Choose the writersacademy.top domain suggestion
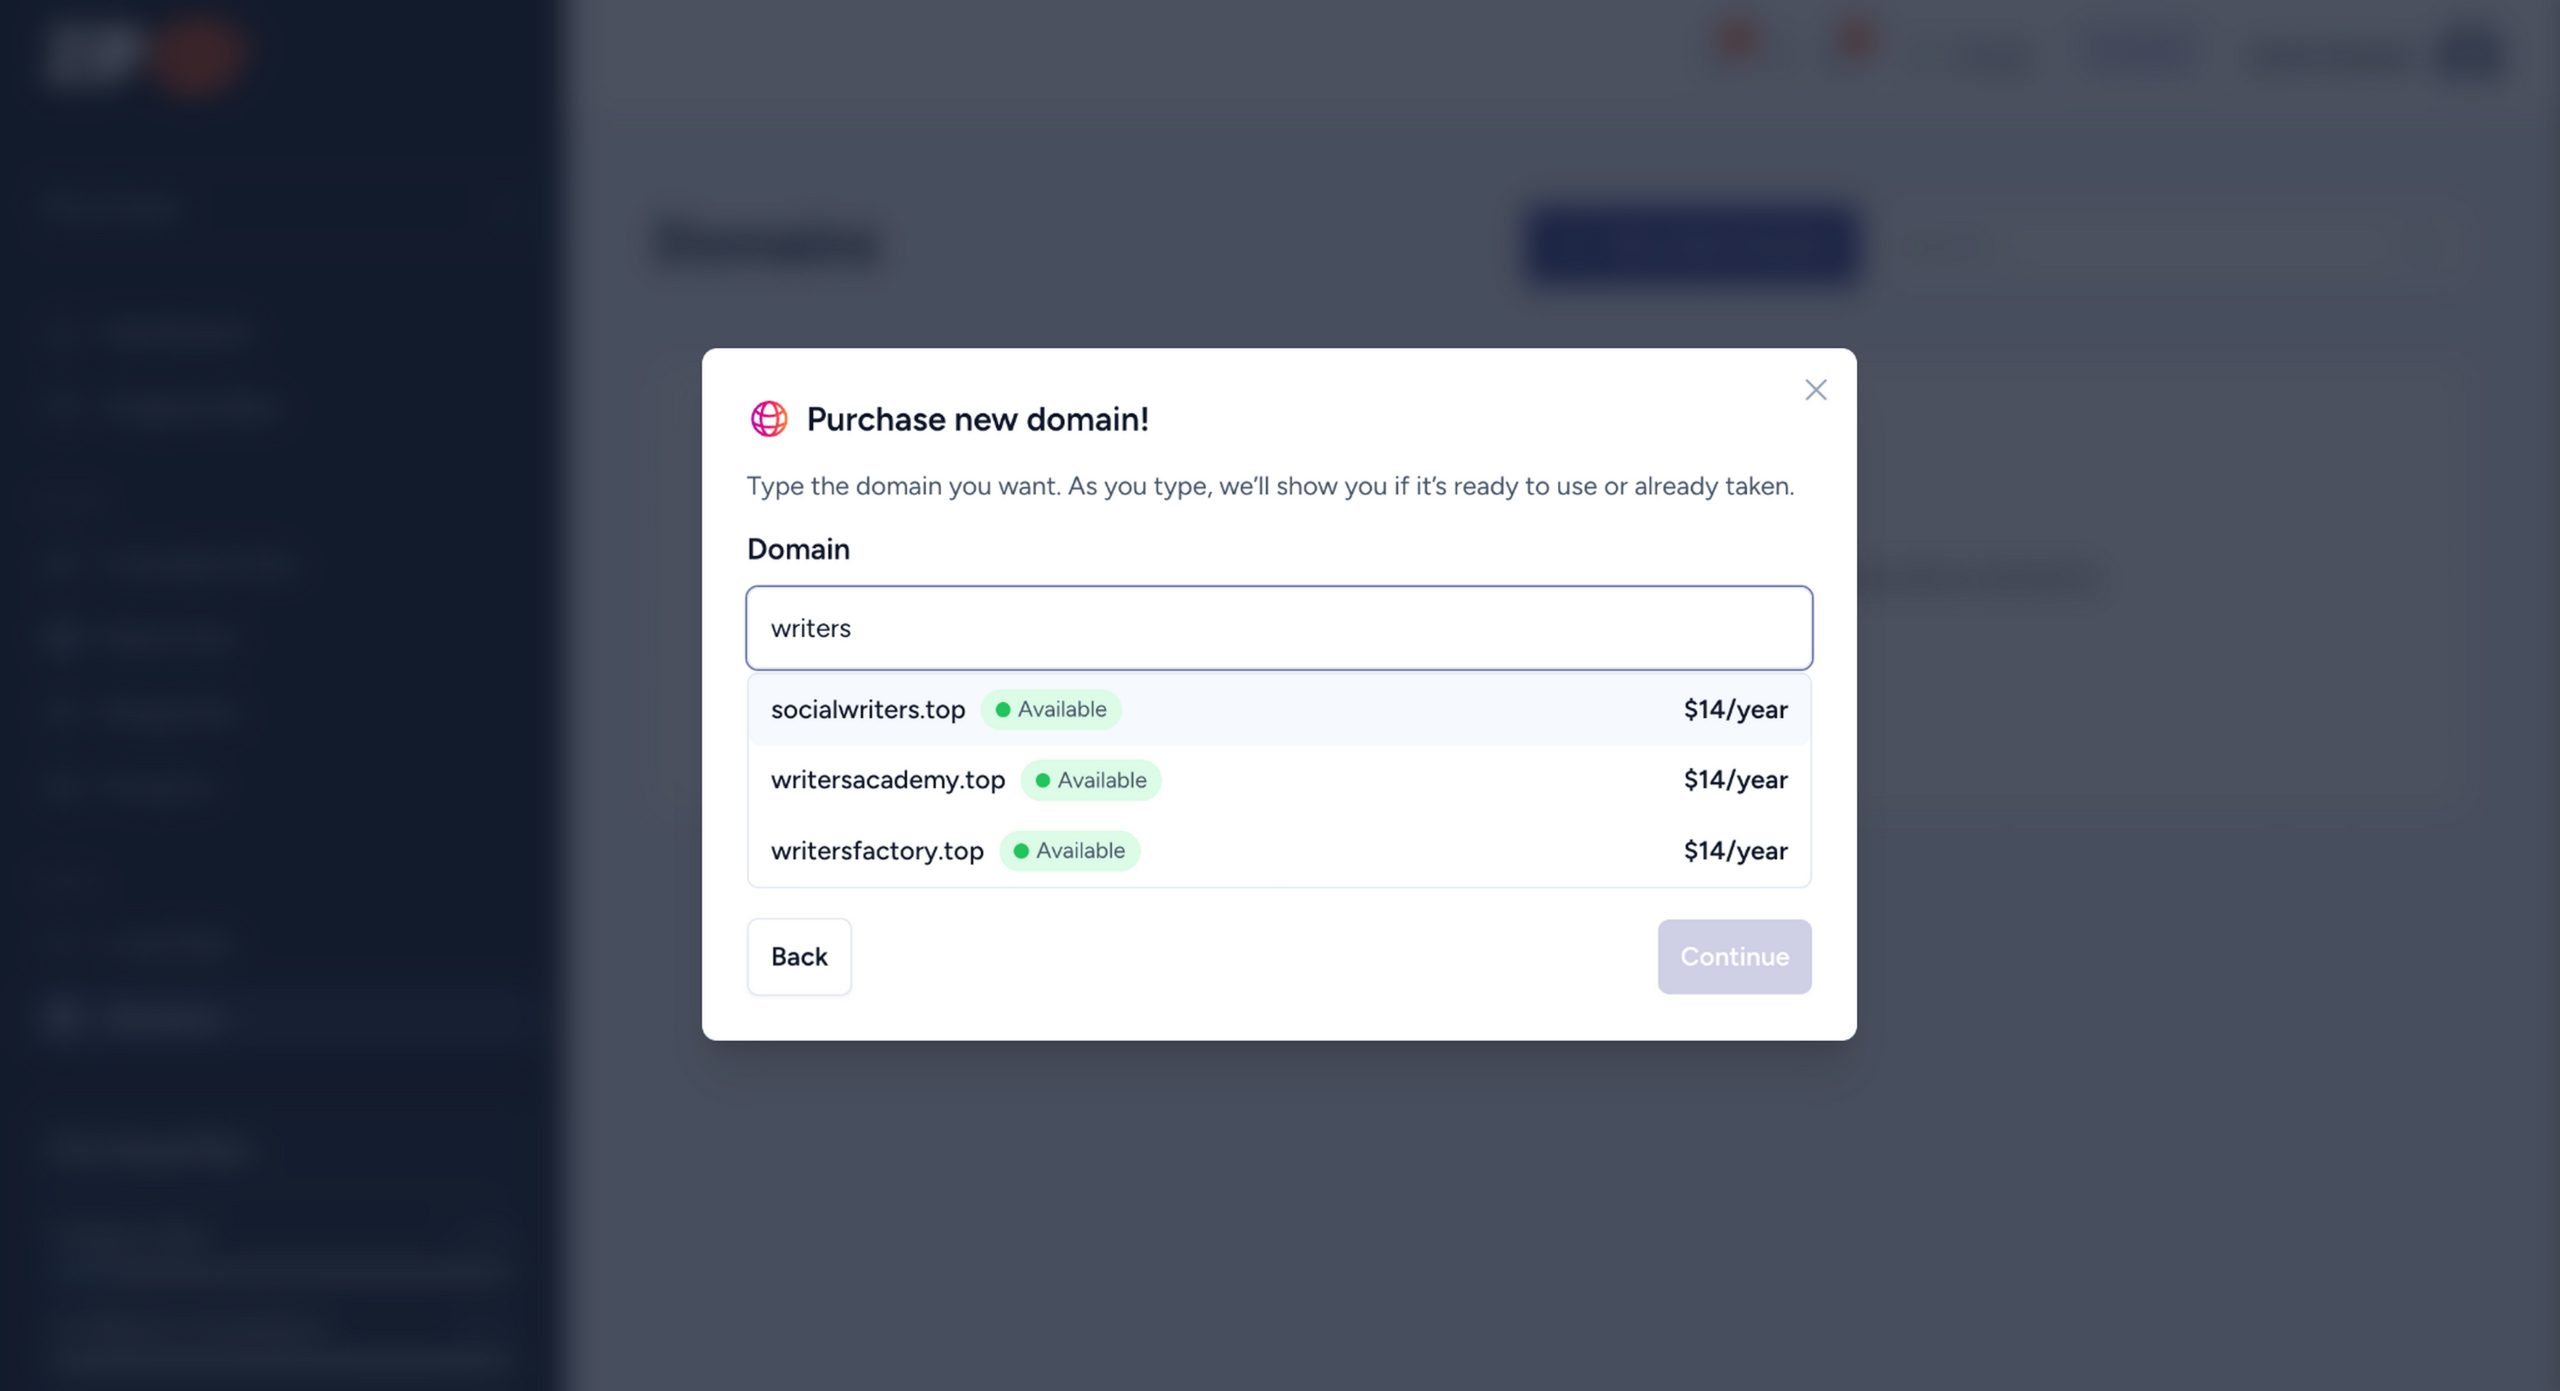 pyautogui.click(x=887, y=780)
